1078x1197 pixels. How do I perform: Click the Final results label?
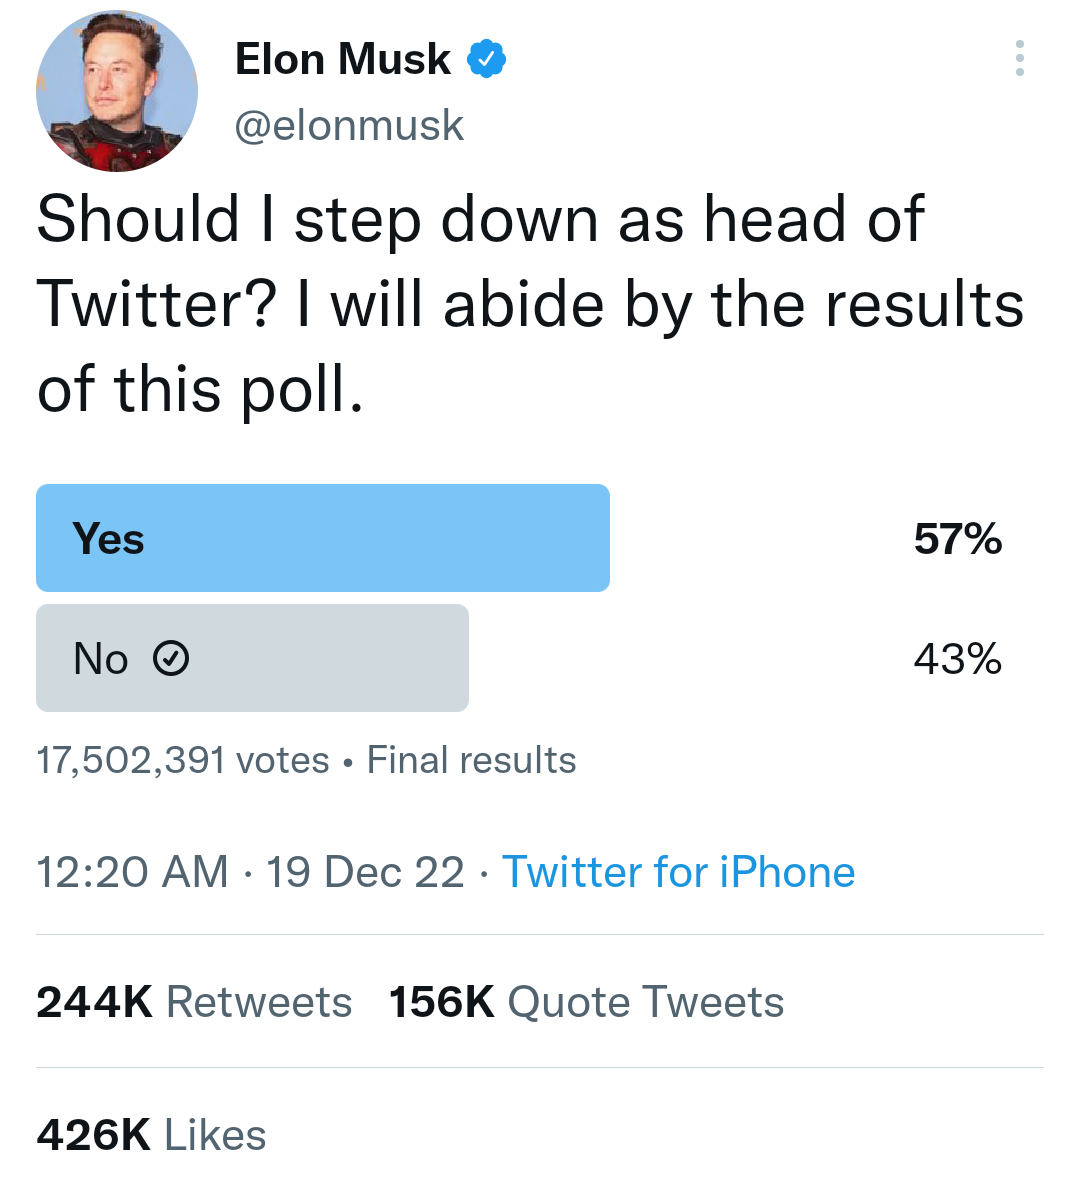pyautogui.click(x=471, y=760)
